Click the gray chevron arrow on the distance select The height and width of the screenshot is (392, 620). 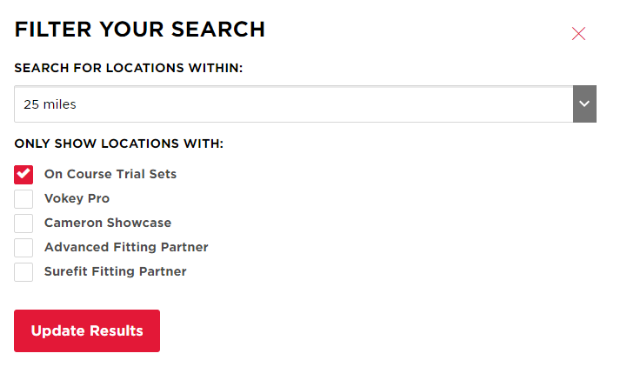click(x=584, y=104)
